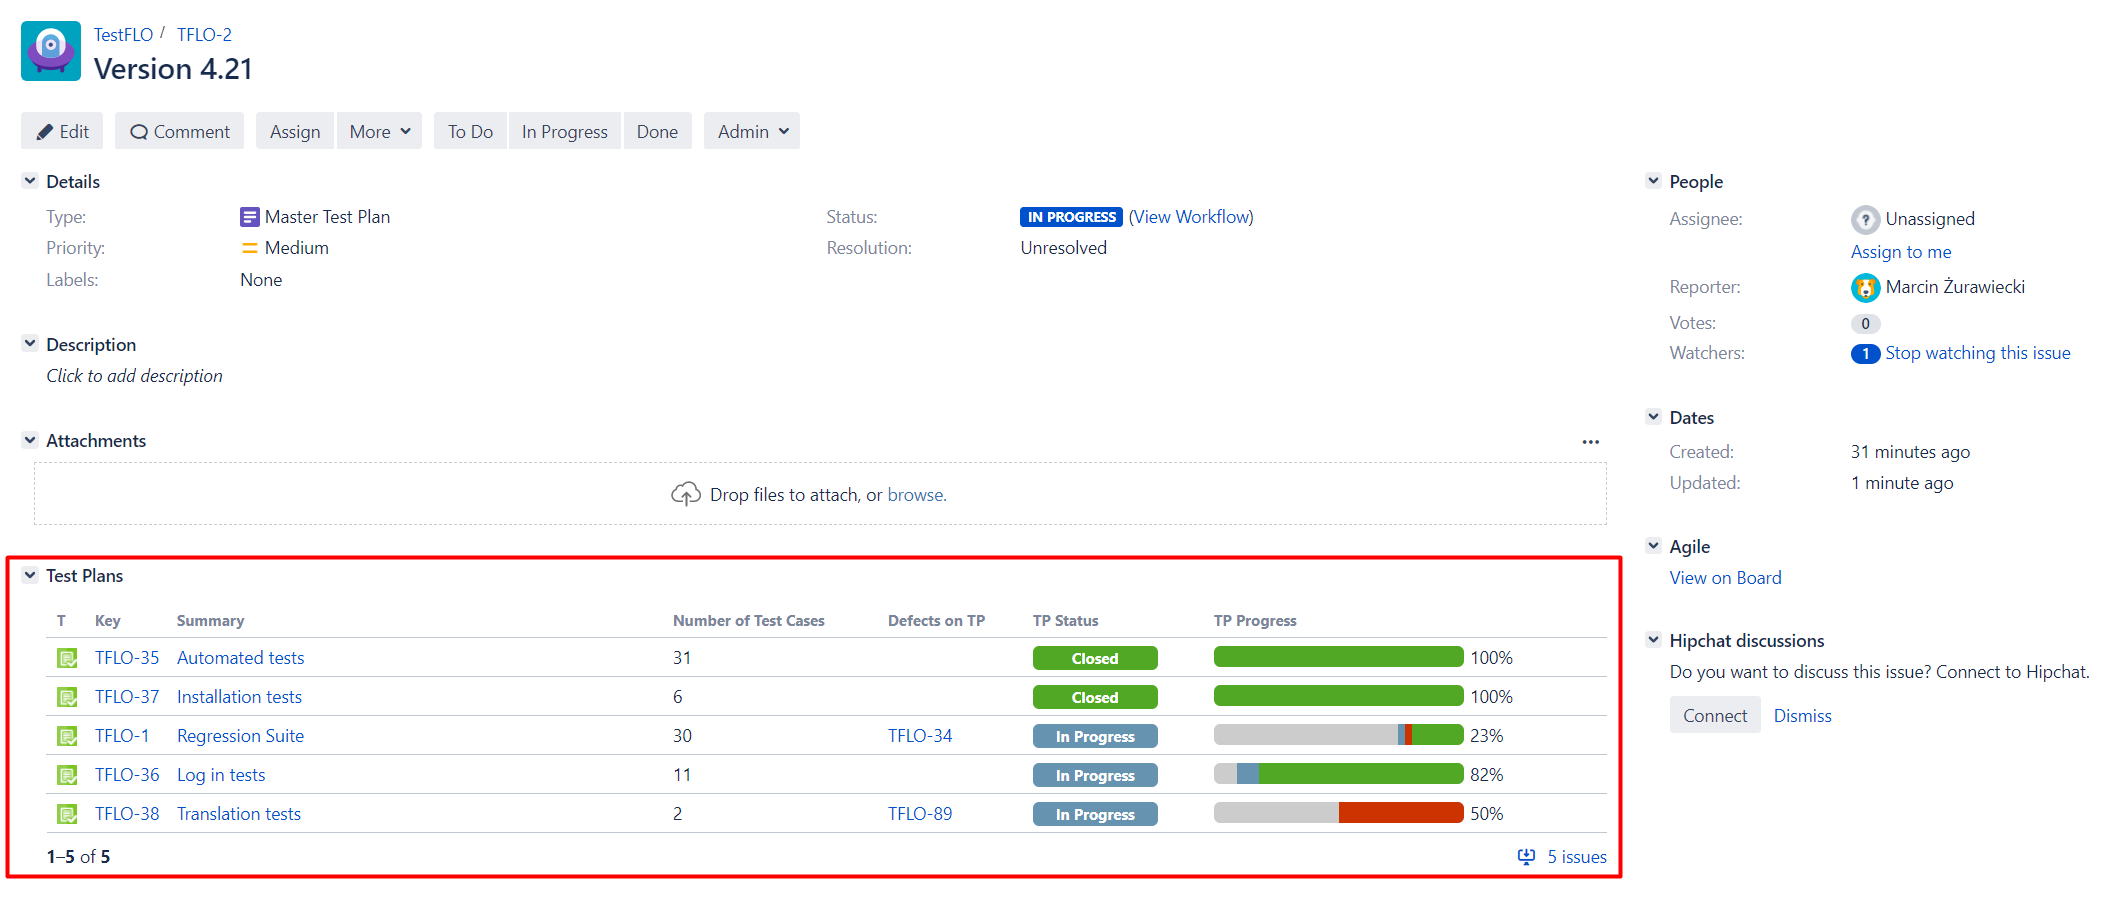Collapse the Test Plans section
Image resolution: width=2107 pixels, height=902 pixels.
point(29,575)
